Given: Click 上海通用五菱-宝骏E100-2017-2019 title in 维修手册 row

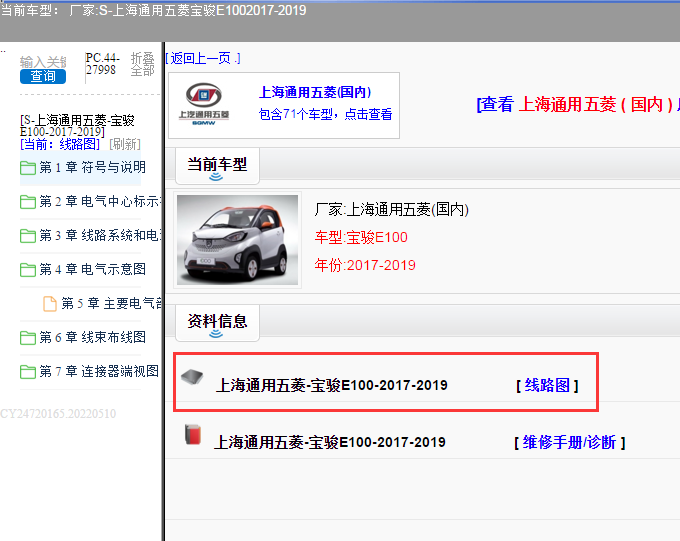Looking at the screenshot, I should (x=330, y=442).
